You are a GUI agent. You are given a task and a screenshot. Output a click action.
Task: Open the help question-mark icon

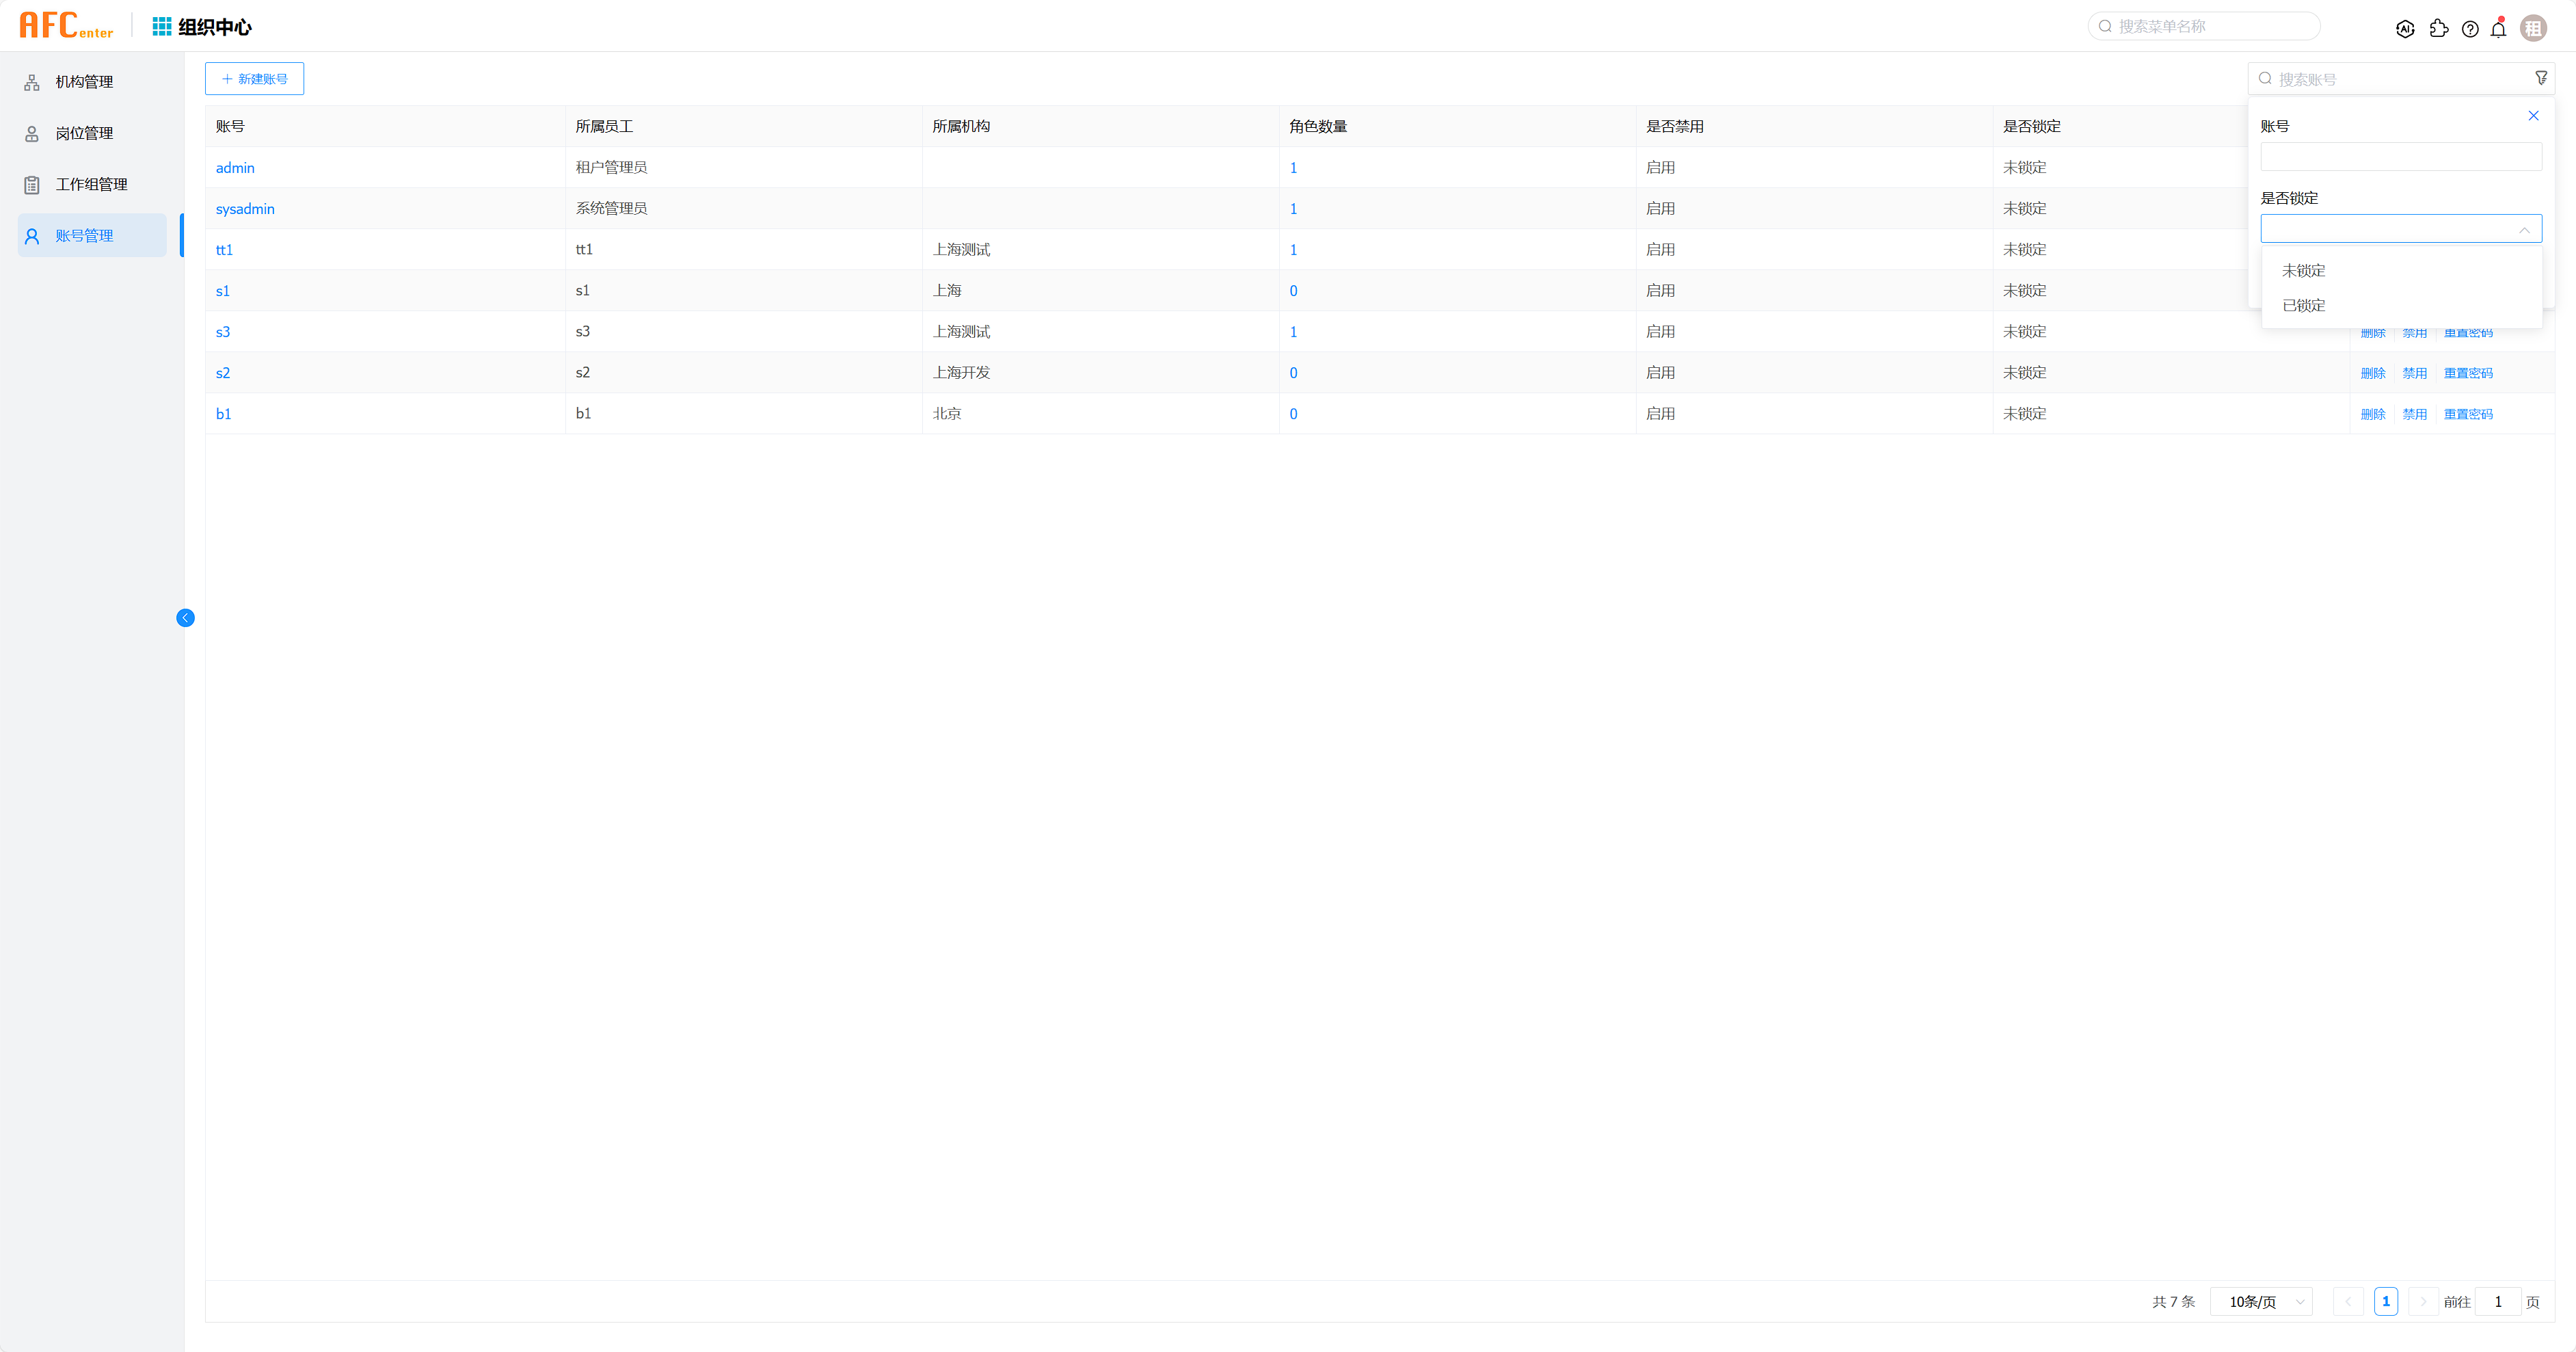click(x=2470, y=29)
